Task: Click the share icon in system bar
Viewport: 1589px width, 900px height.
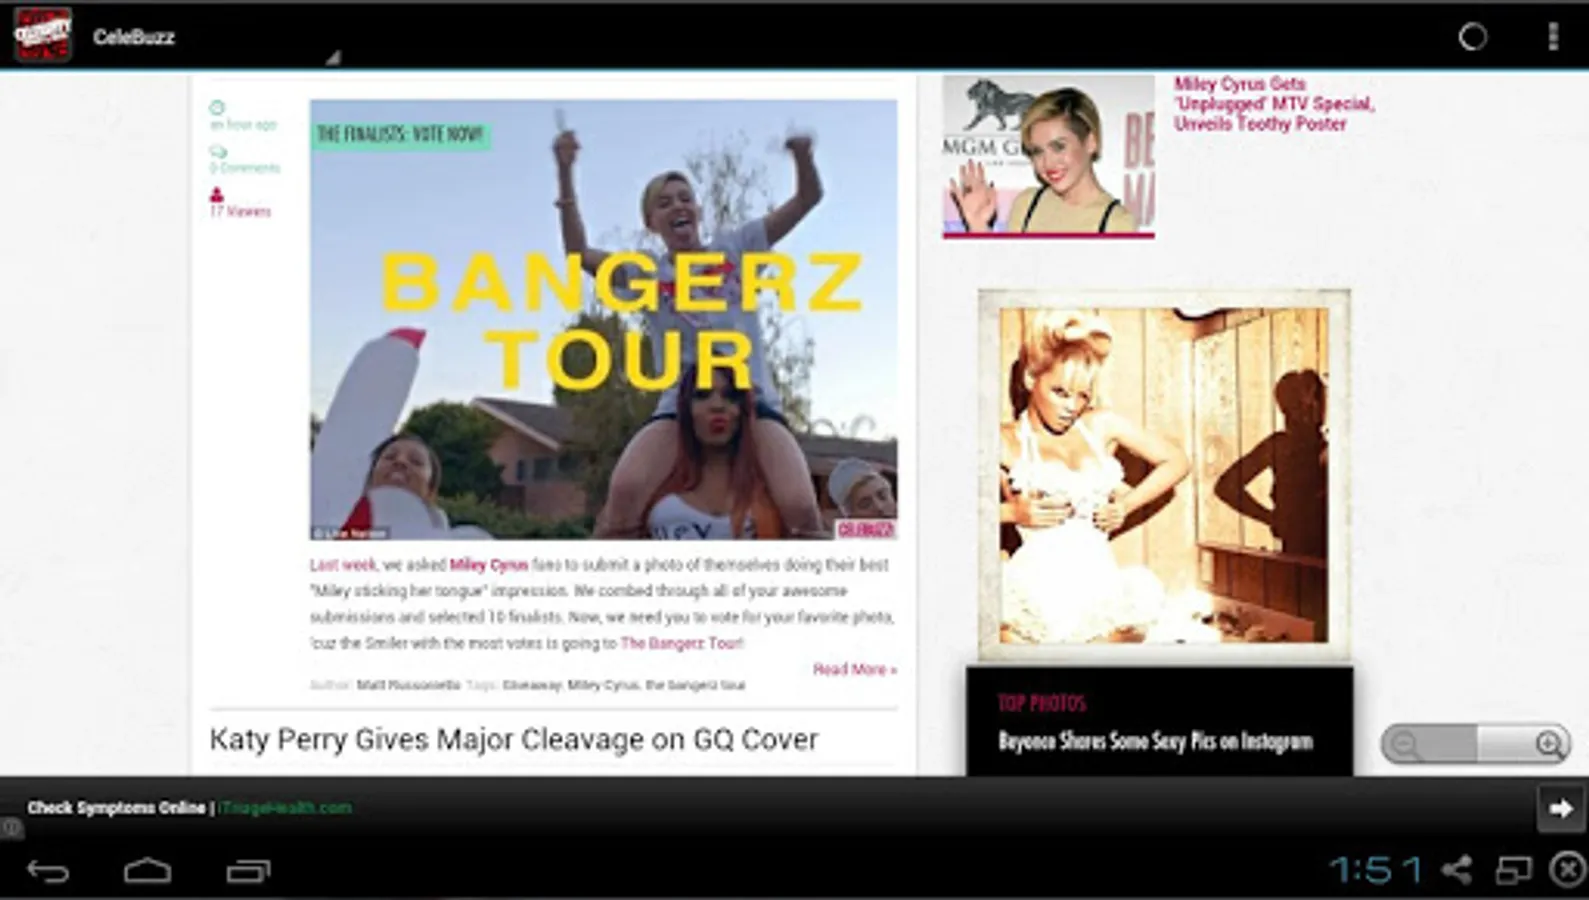Action: (x=1456, y=870)
